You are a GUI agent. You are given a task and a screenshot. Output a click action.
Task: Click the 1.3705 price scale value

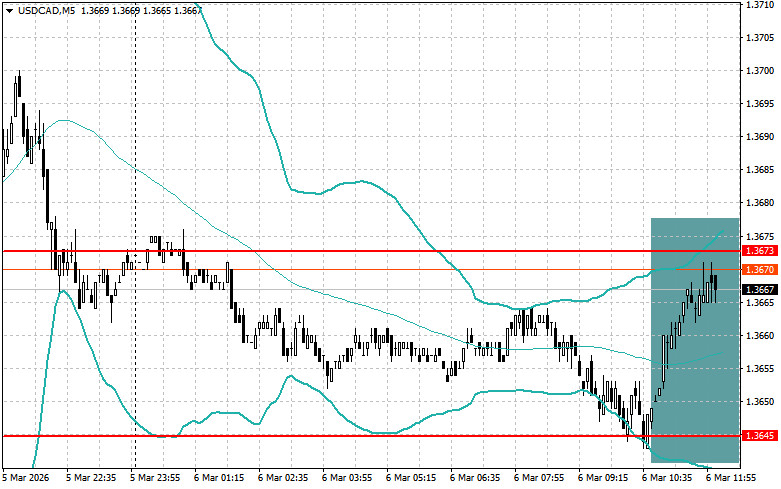[760, 37]
